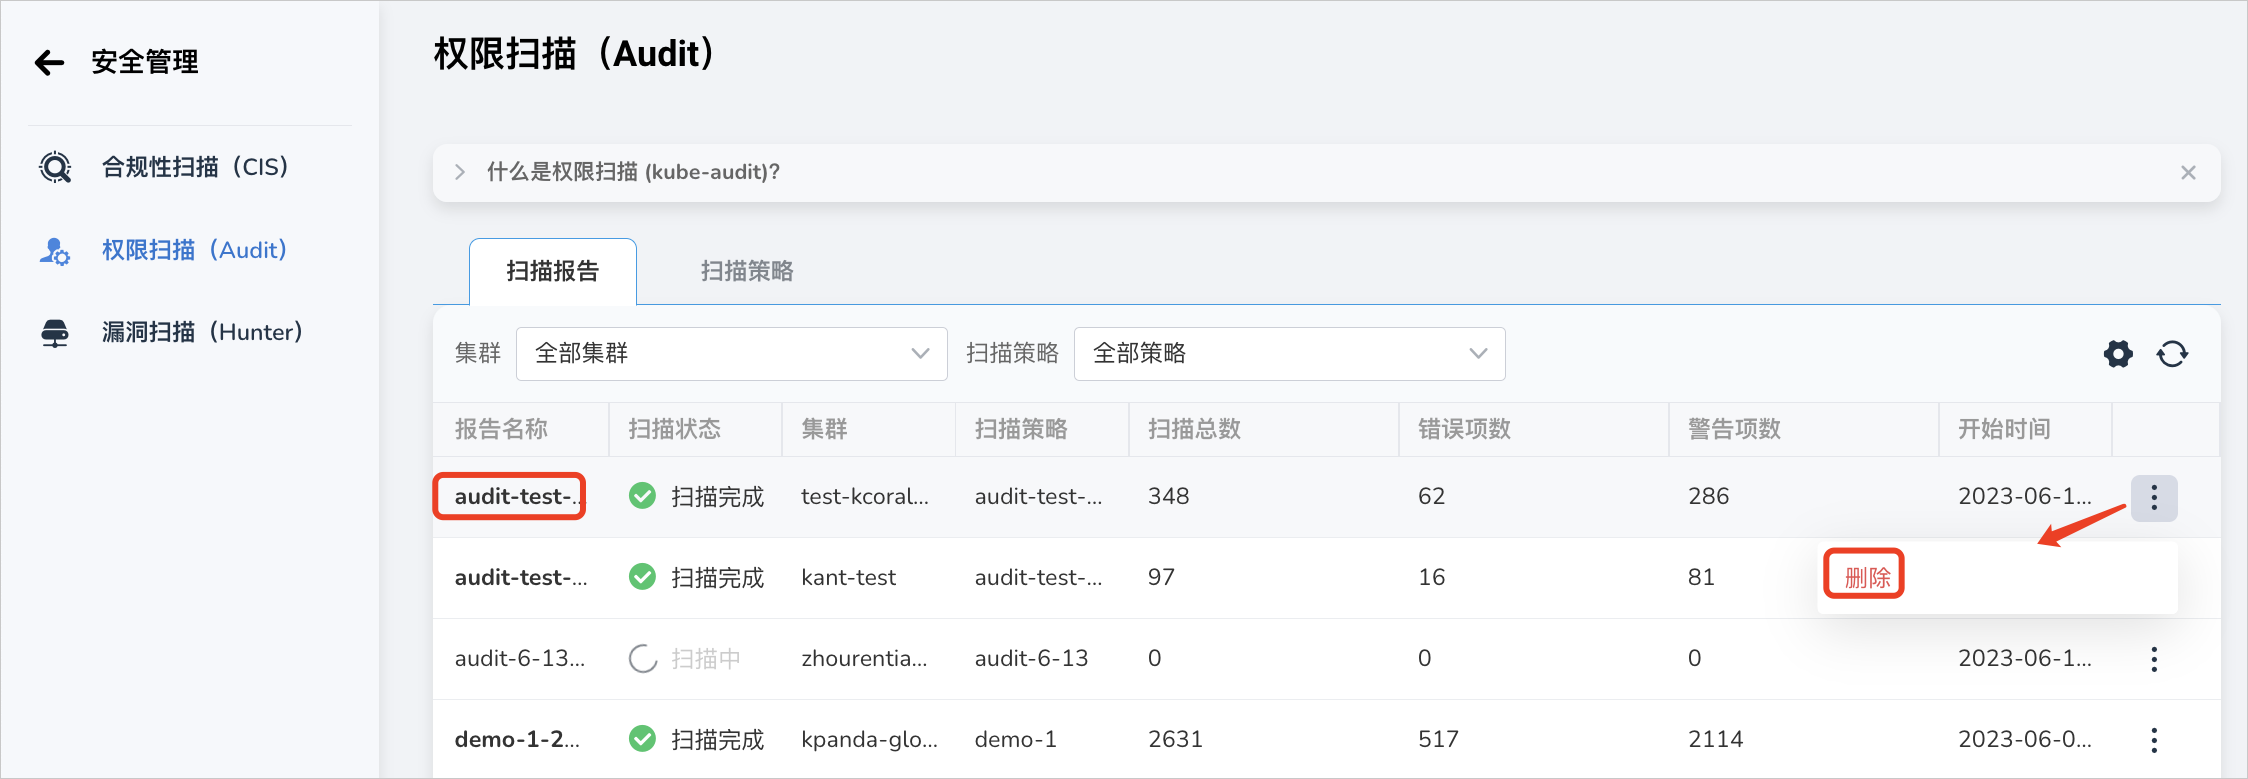The image size is (2248, 779).
Task: Switch to the 扫描策略 tab
Action: (x=746, y=271)
